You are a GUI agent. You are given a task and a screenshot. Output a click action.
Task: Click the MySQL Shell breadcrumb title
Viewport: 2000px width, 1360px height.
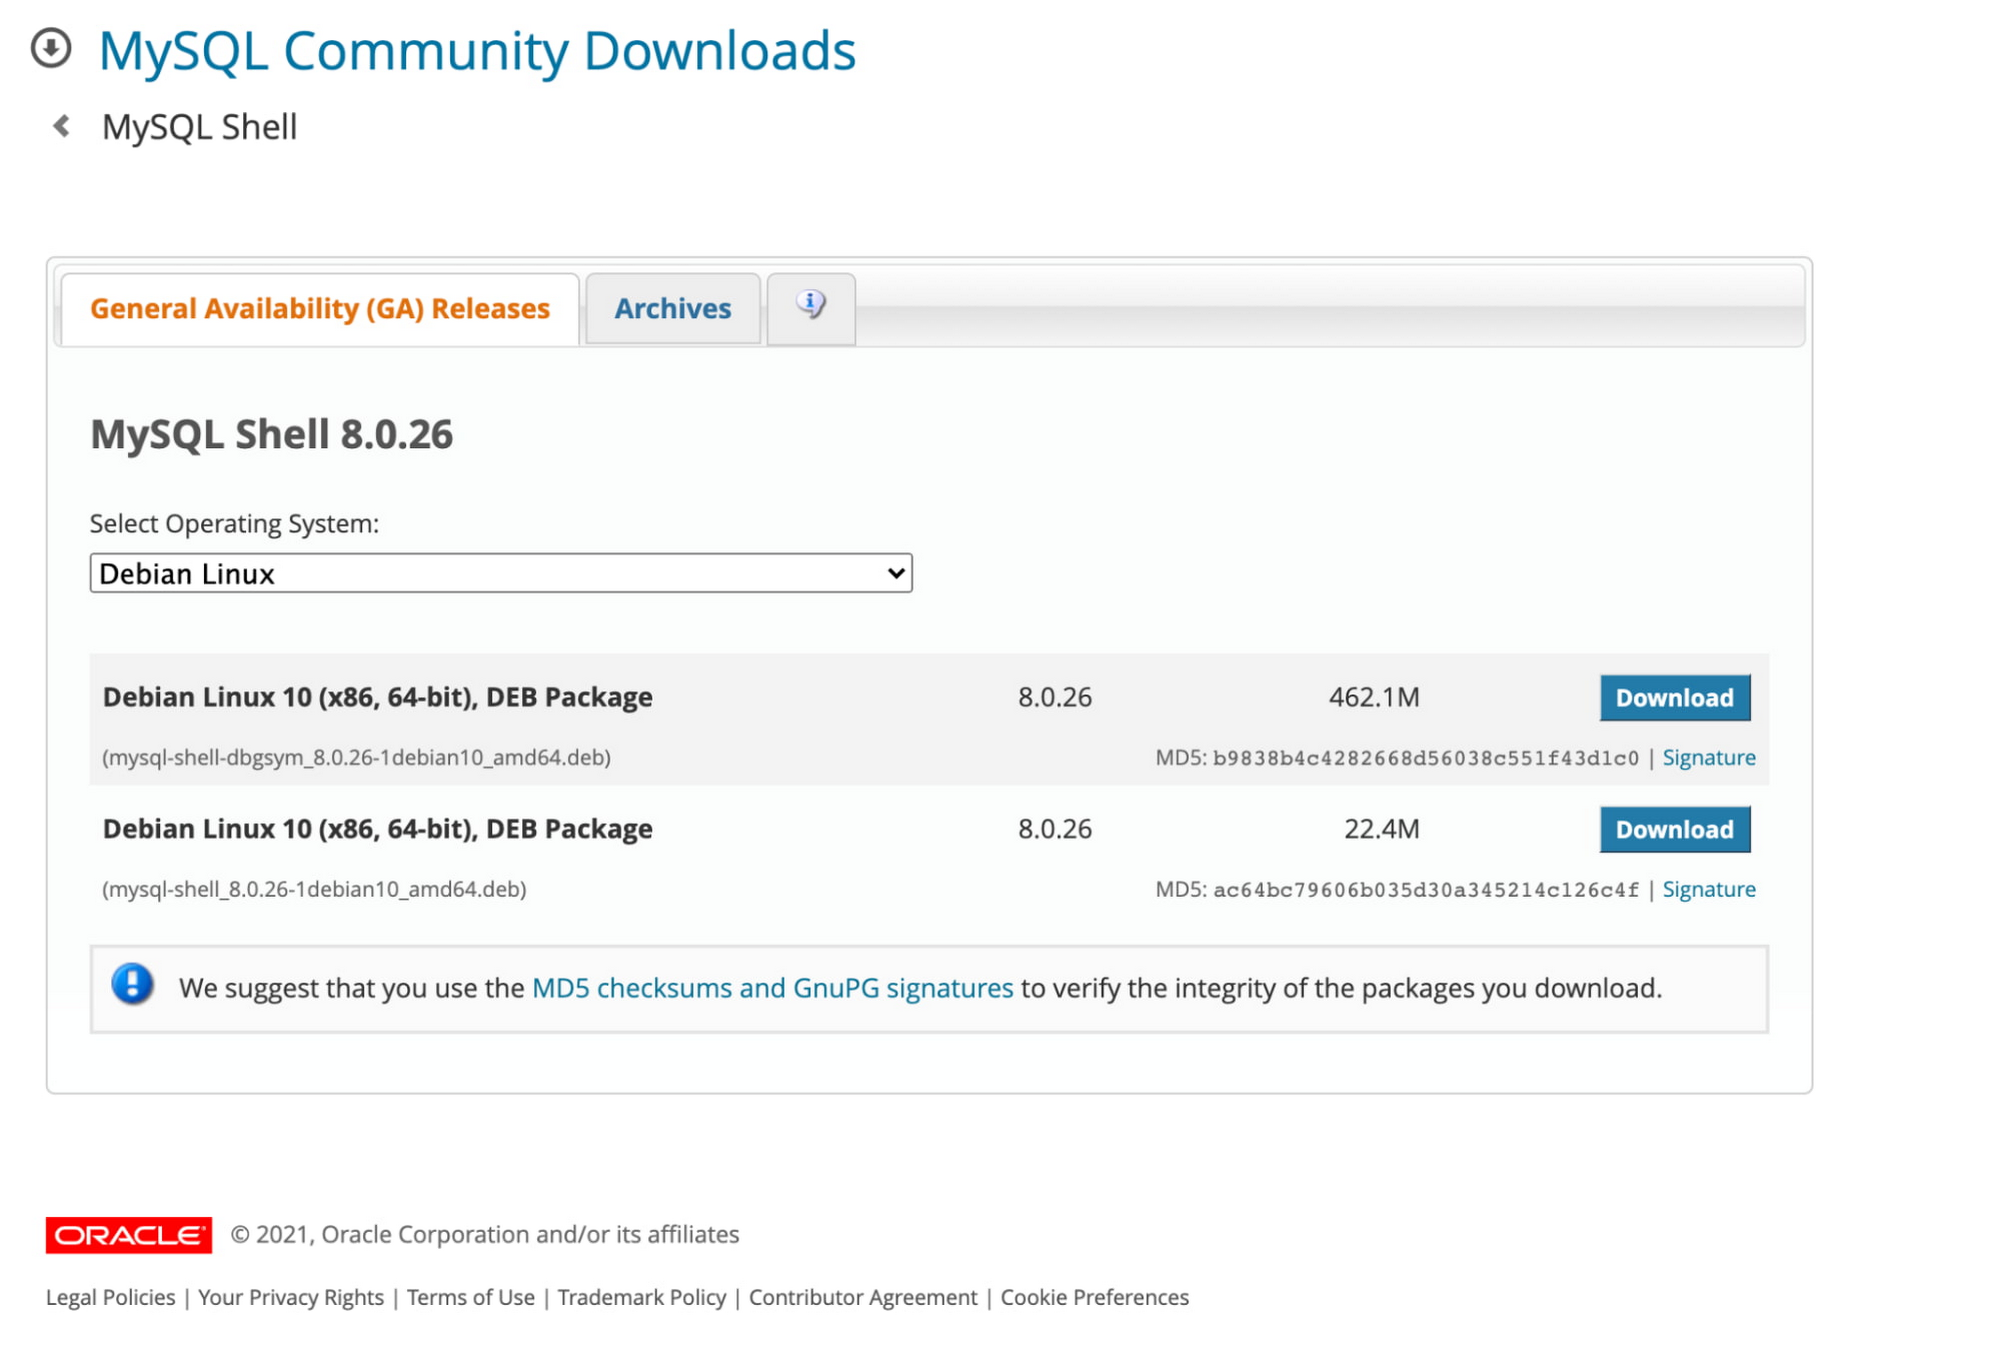tap(200, 127)
